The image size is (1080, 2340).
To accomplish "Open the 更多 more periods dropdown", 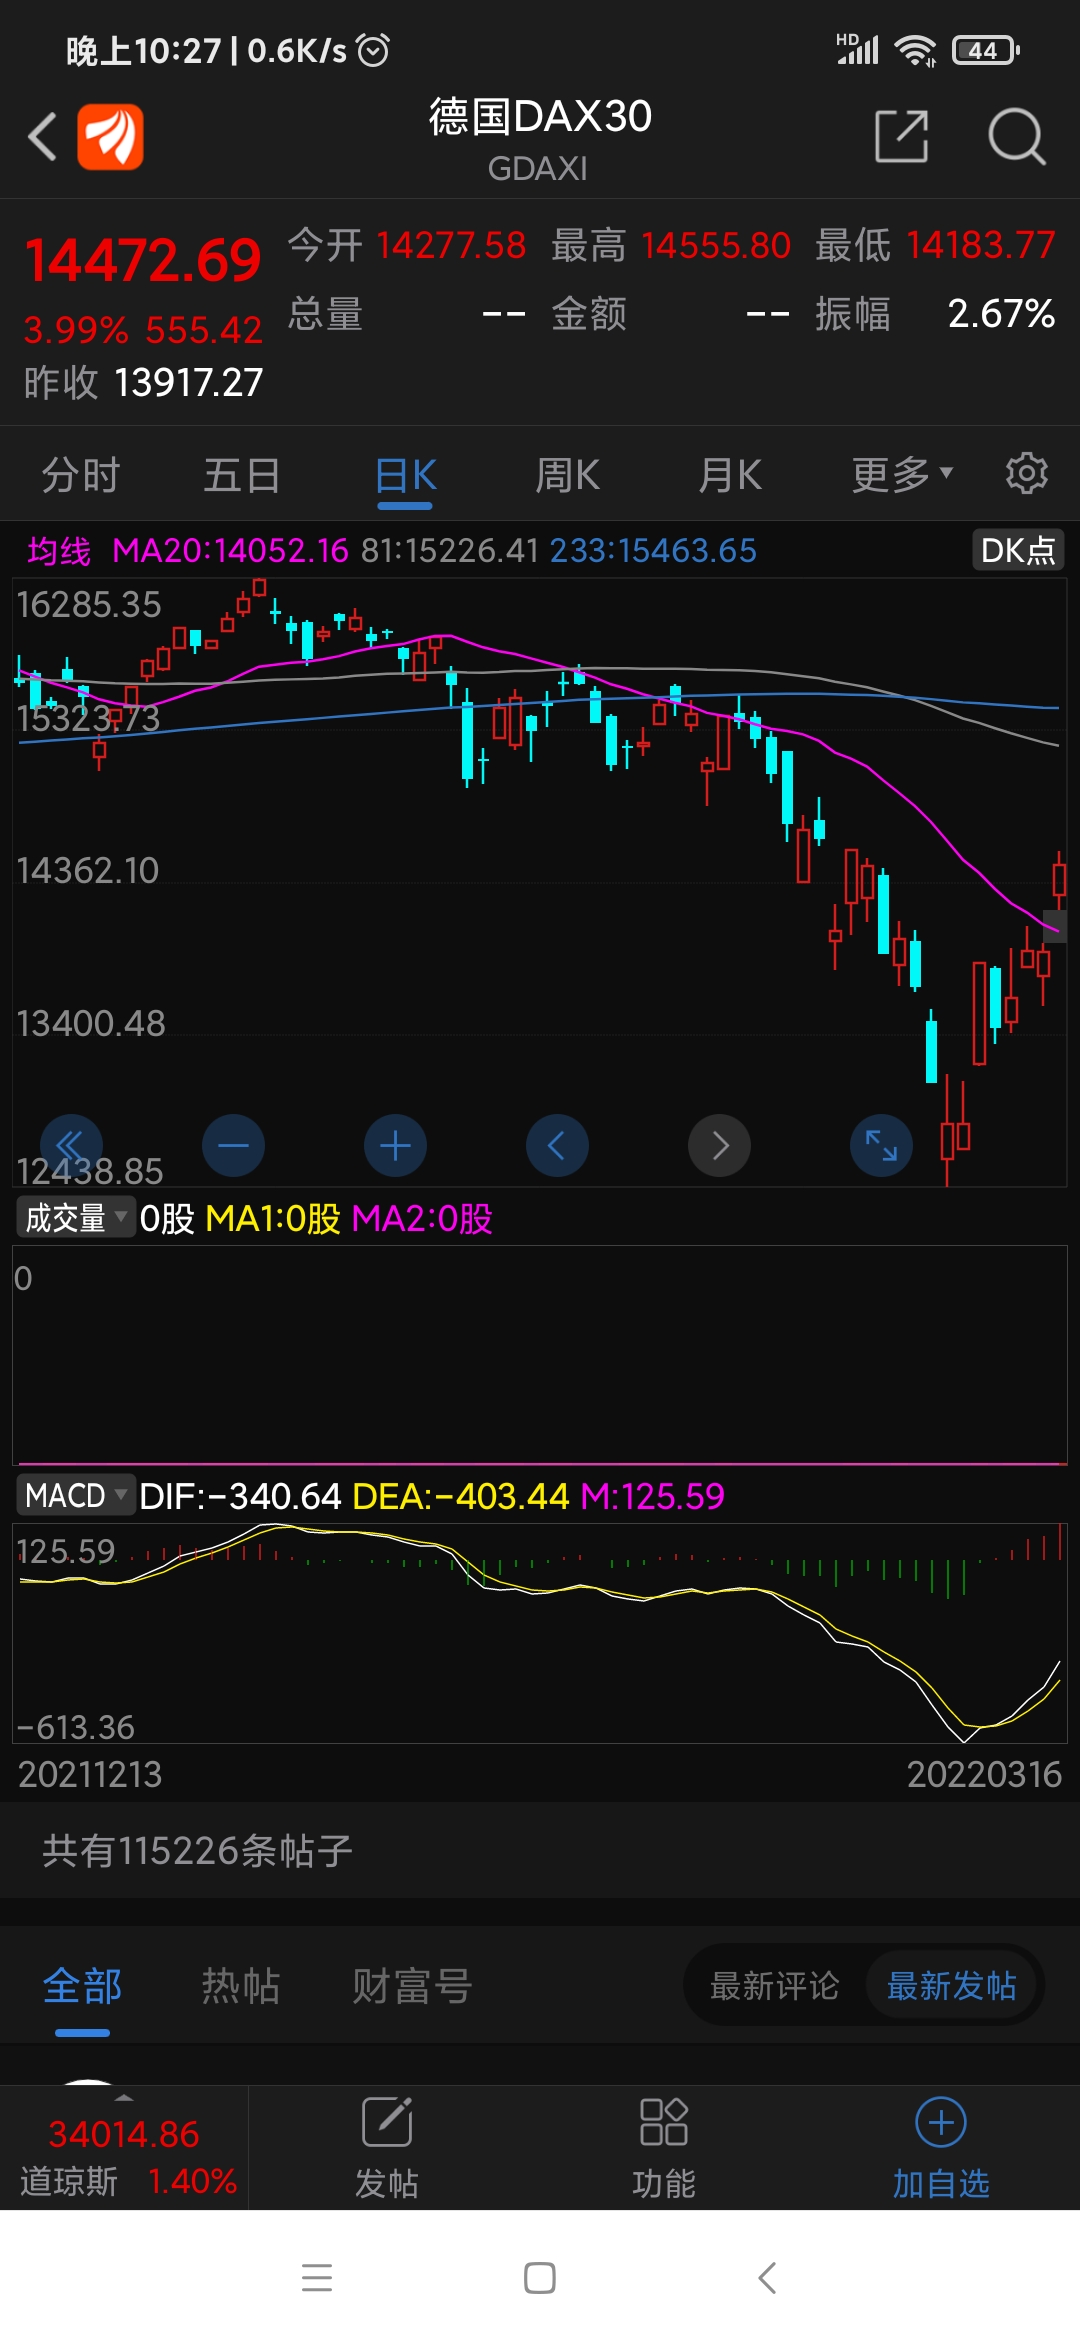I will (x=902, y=475).
